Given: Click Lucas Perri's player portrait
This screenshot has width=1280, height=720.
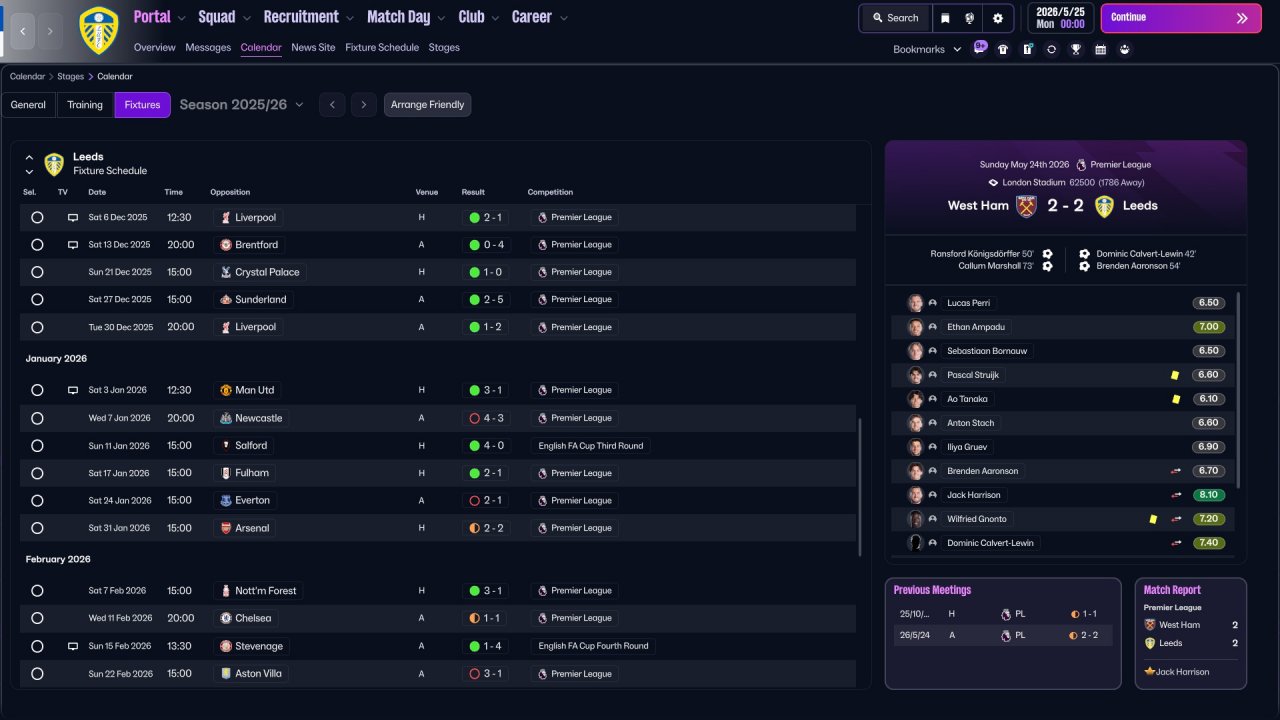Looking at the screenshot, I should [x=915, y=303].
